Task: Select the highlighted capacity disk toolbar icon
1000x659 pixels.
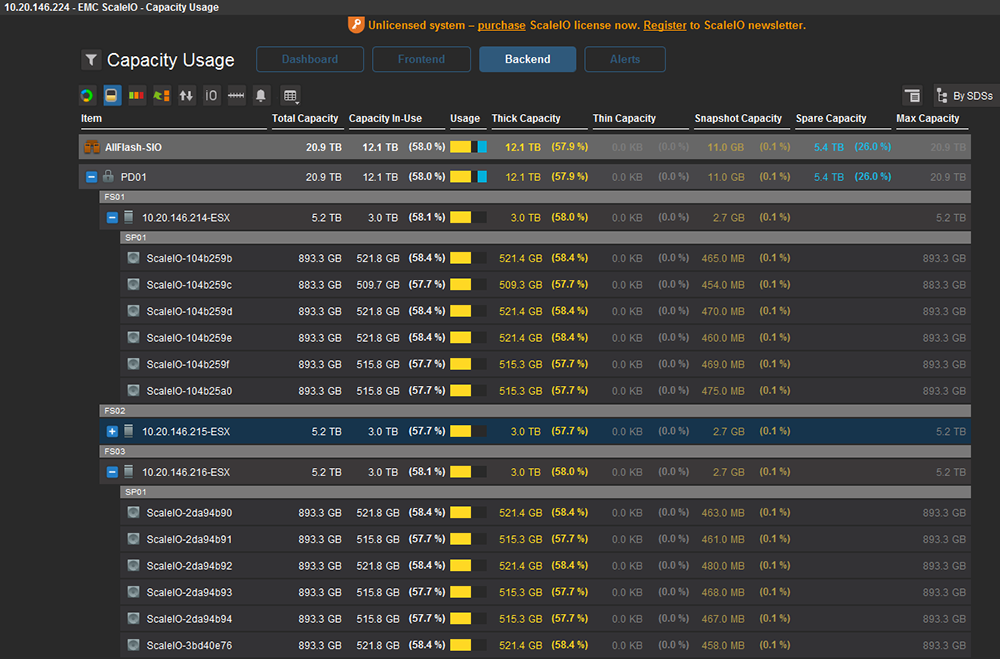Action: click(x=112, y=96)
